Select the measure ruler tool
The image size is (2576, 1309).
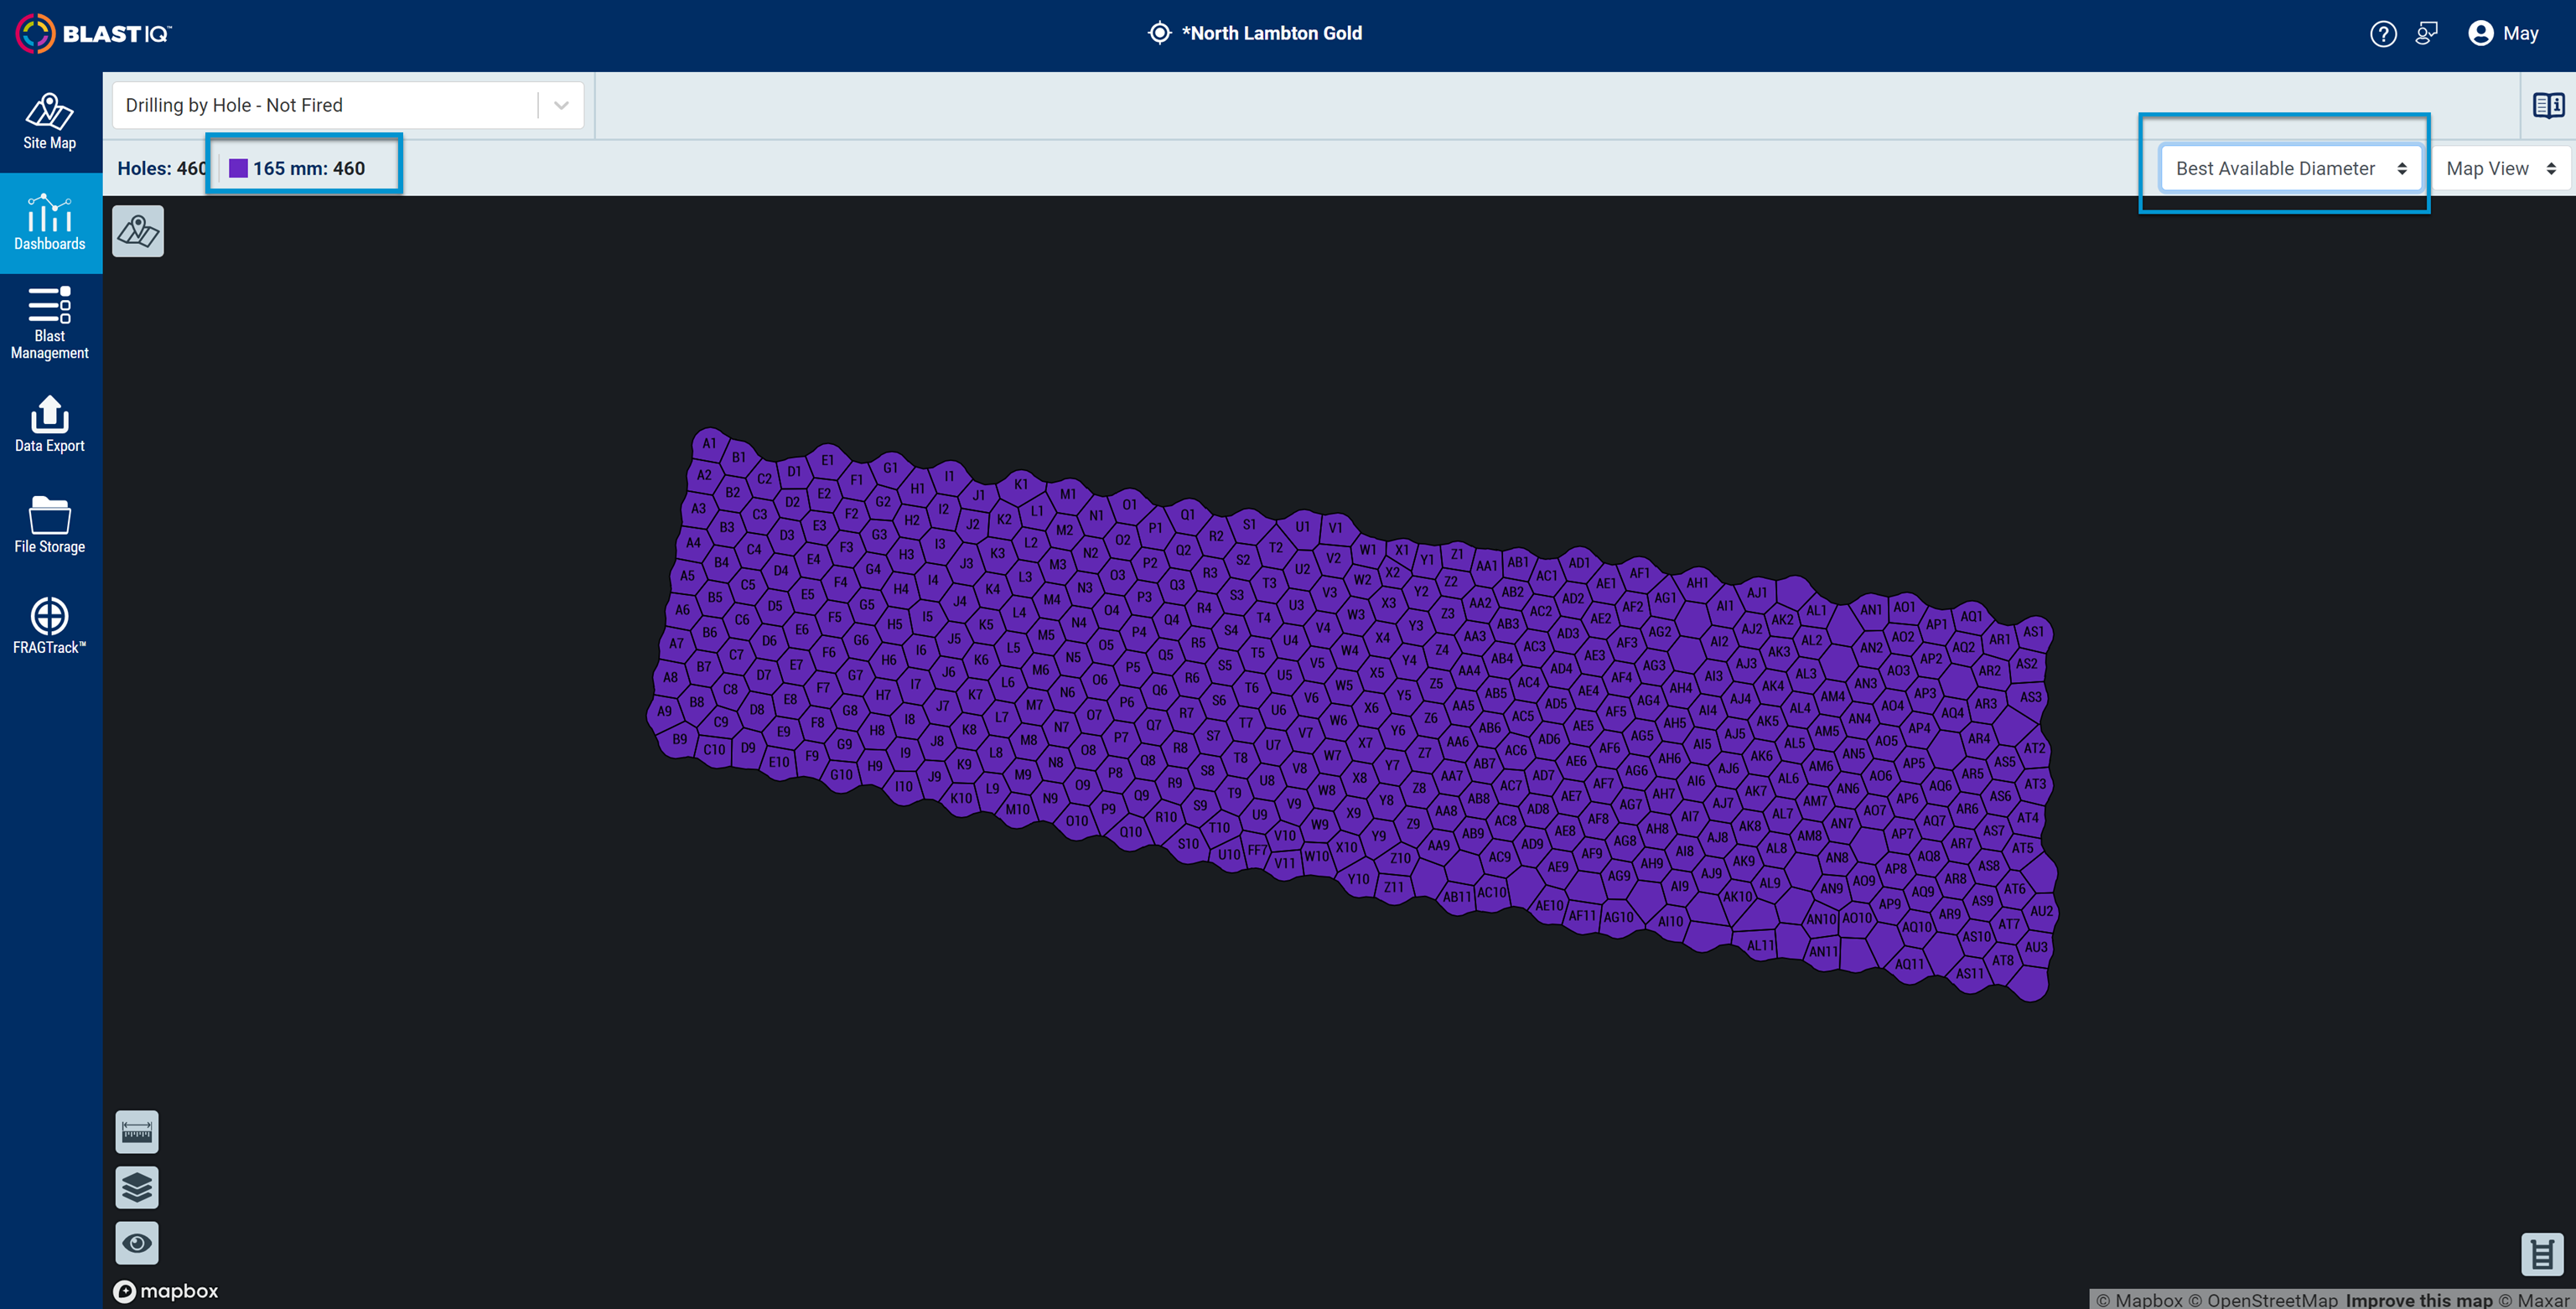(x=137, y=1132)
